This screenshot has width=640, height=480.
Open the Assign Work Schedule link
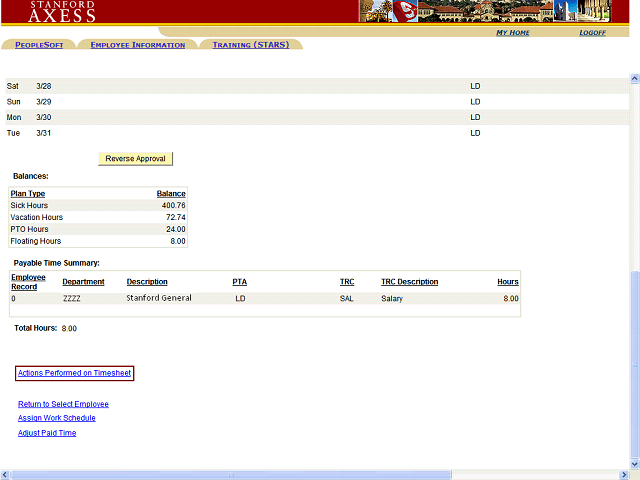(56, 418)
